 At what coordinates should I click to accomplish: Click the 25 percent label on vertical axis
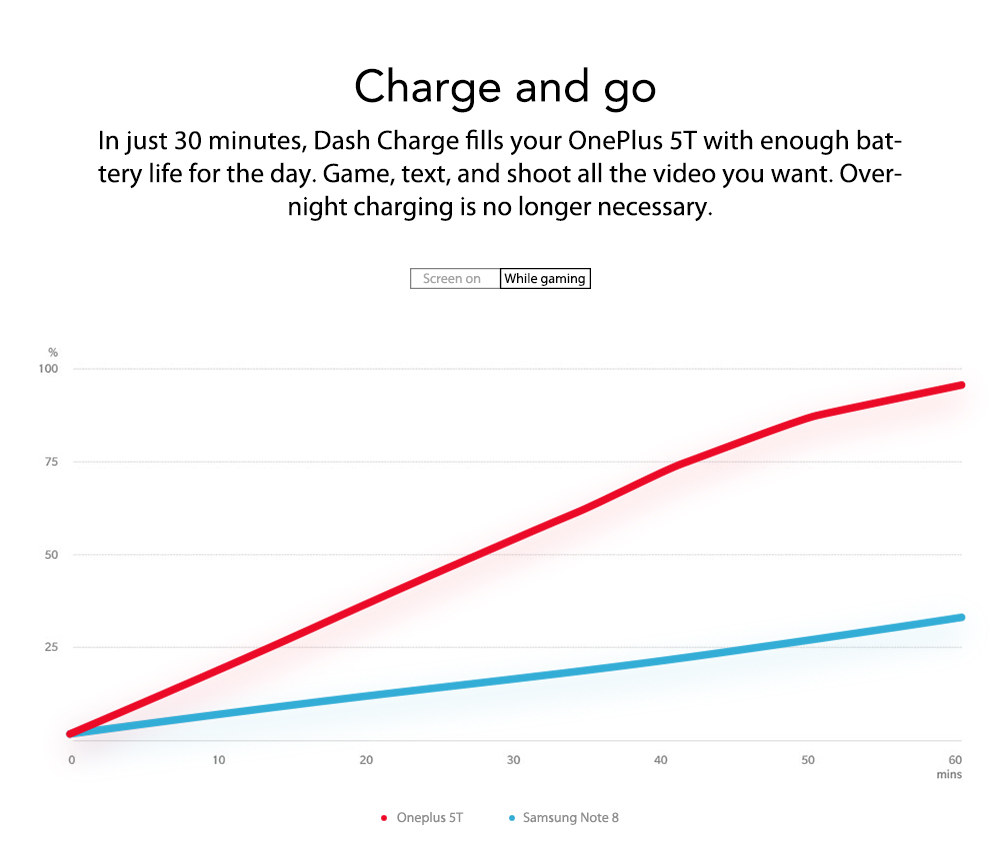52,647
